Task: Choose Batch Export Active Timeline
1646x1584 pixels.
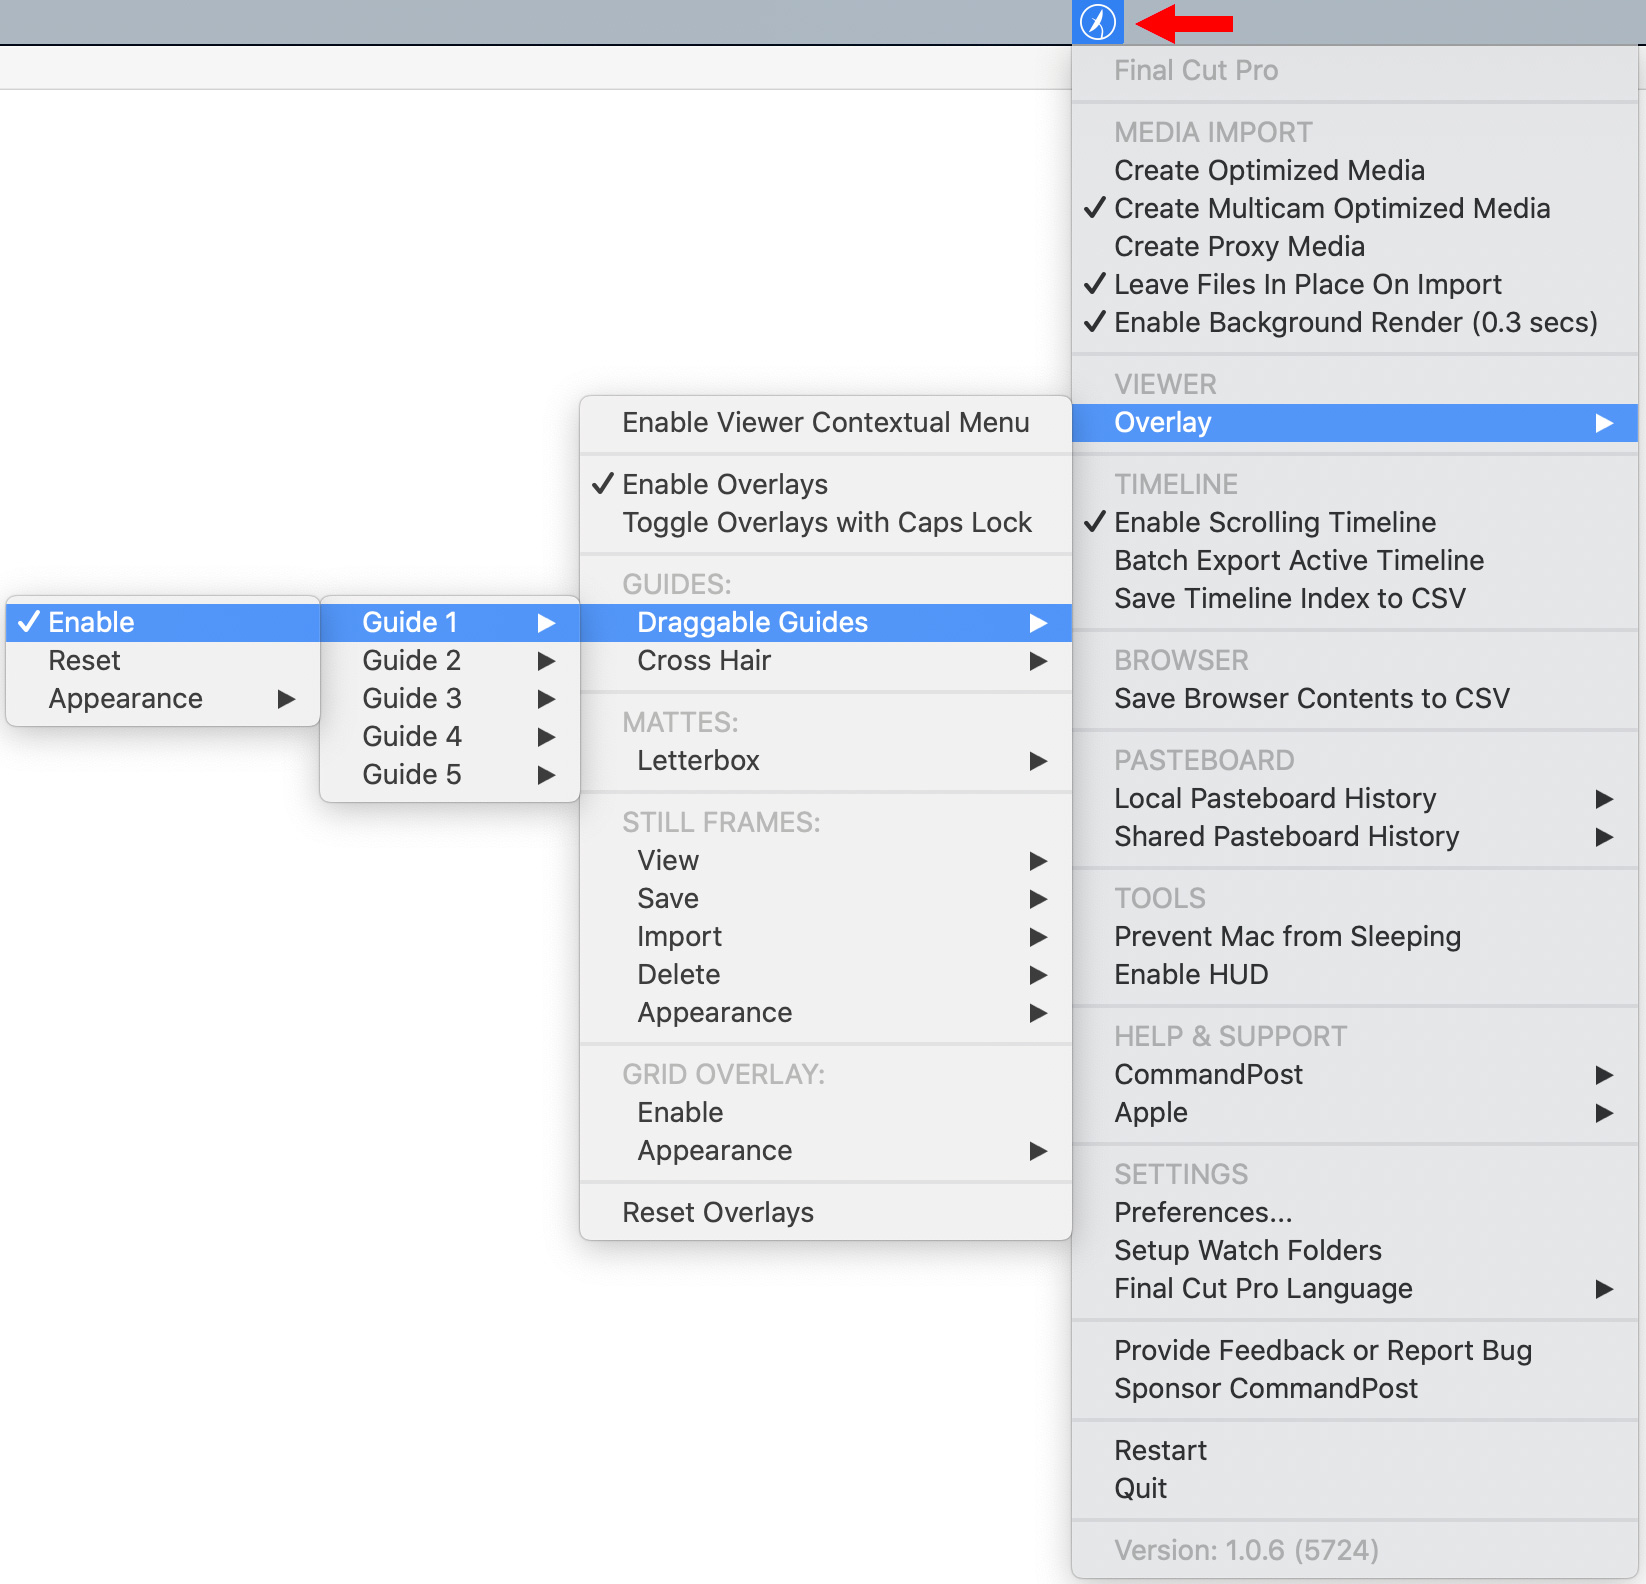Action: click(x=1355, y=560)
